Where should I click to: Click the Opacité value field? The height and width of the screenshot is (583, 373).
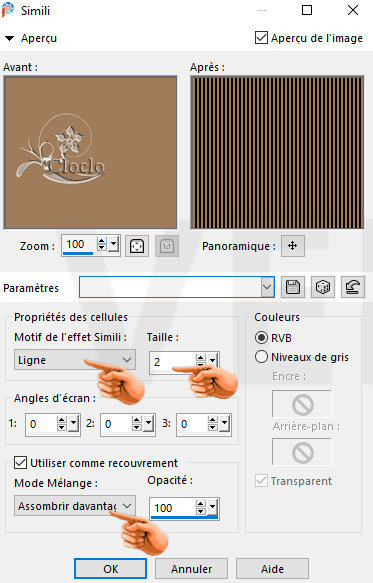(172, 508)
